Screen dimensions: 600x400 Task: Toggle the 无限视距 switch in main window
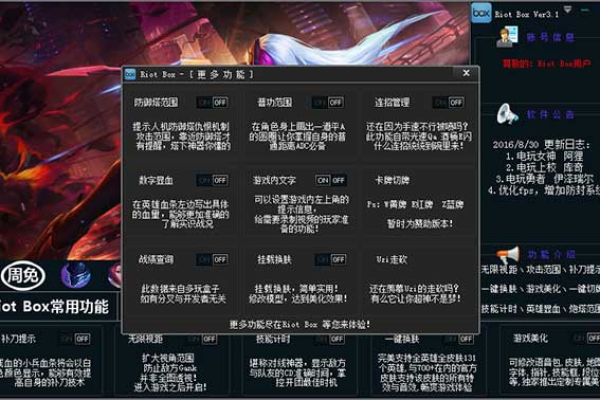point(202,339)
